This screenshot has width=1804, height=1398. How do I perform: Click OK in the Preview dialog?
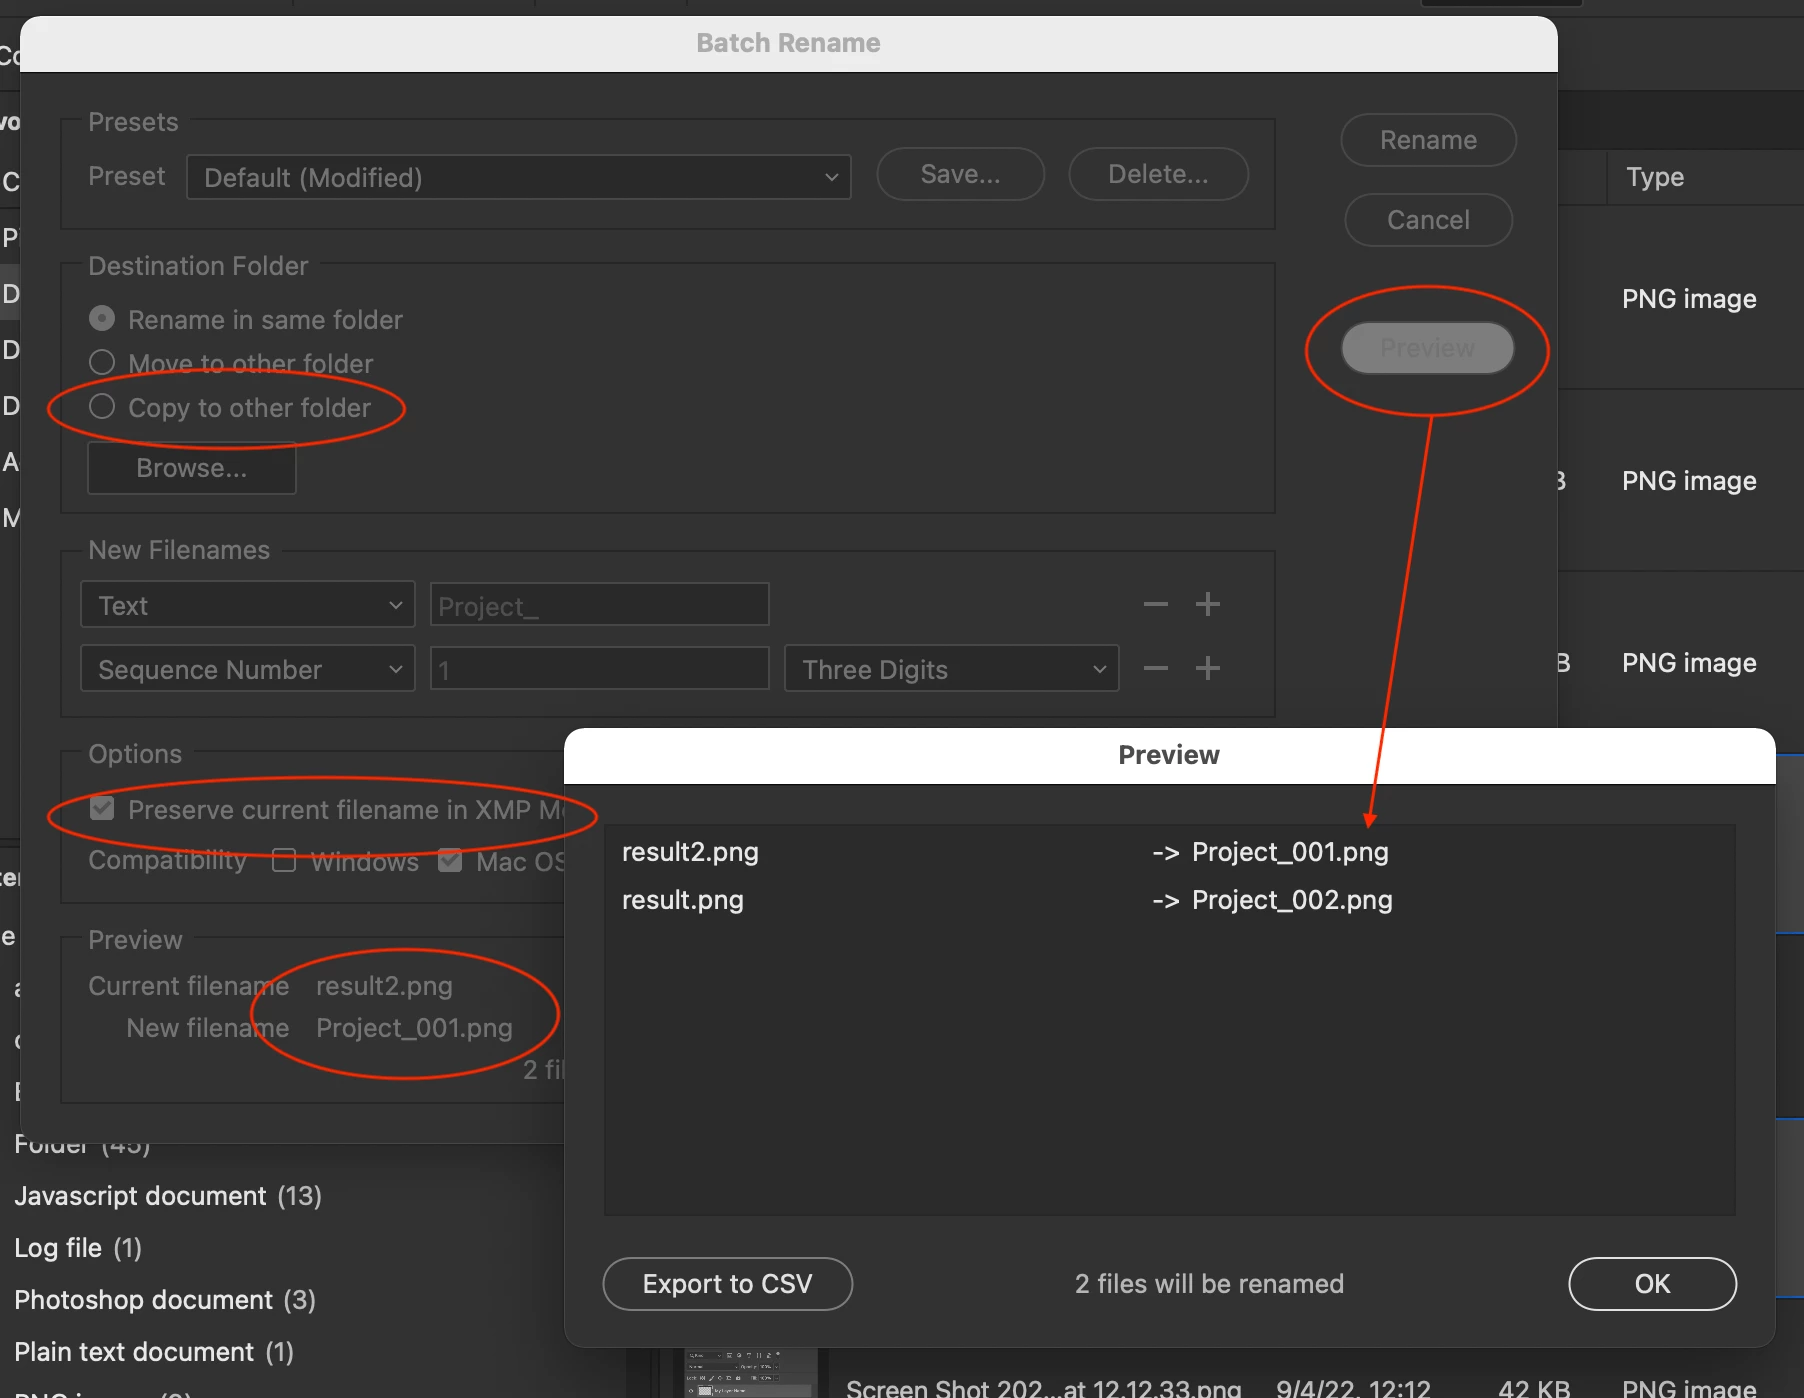coord(1652,1284)
